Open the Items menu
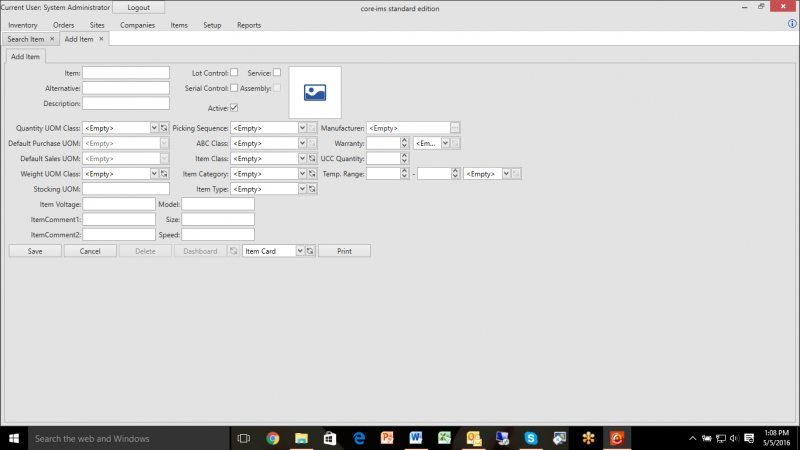This screenshot has width=800, height=450. [179, 25]
